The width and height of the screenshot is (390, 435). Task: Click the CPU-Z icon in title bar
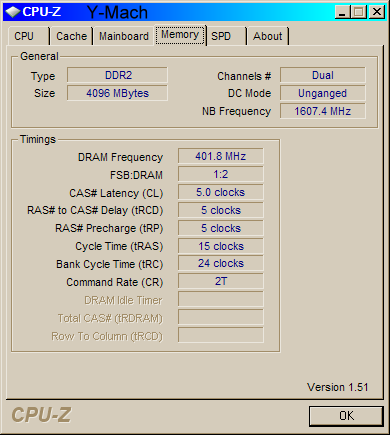(13, 12)
